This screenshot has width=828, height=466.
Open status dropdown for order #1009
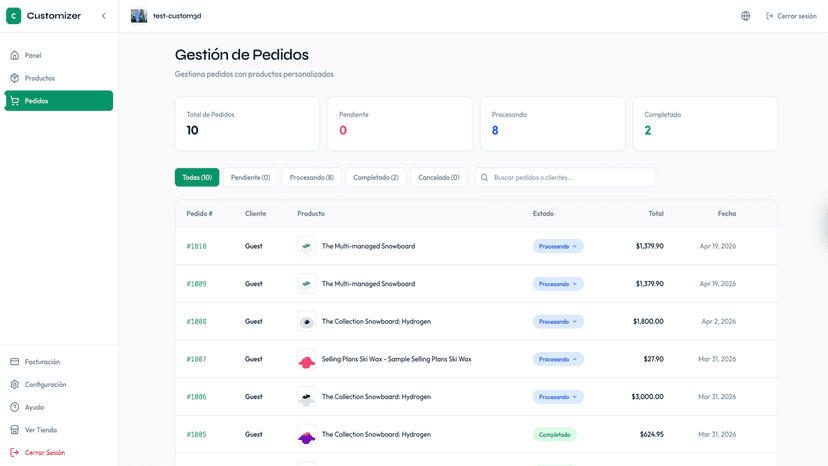point(558,284)
